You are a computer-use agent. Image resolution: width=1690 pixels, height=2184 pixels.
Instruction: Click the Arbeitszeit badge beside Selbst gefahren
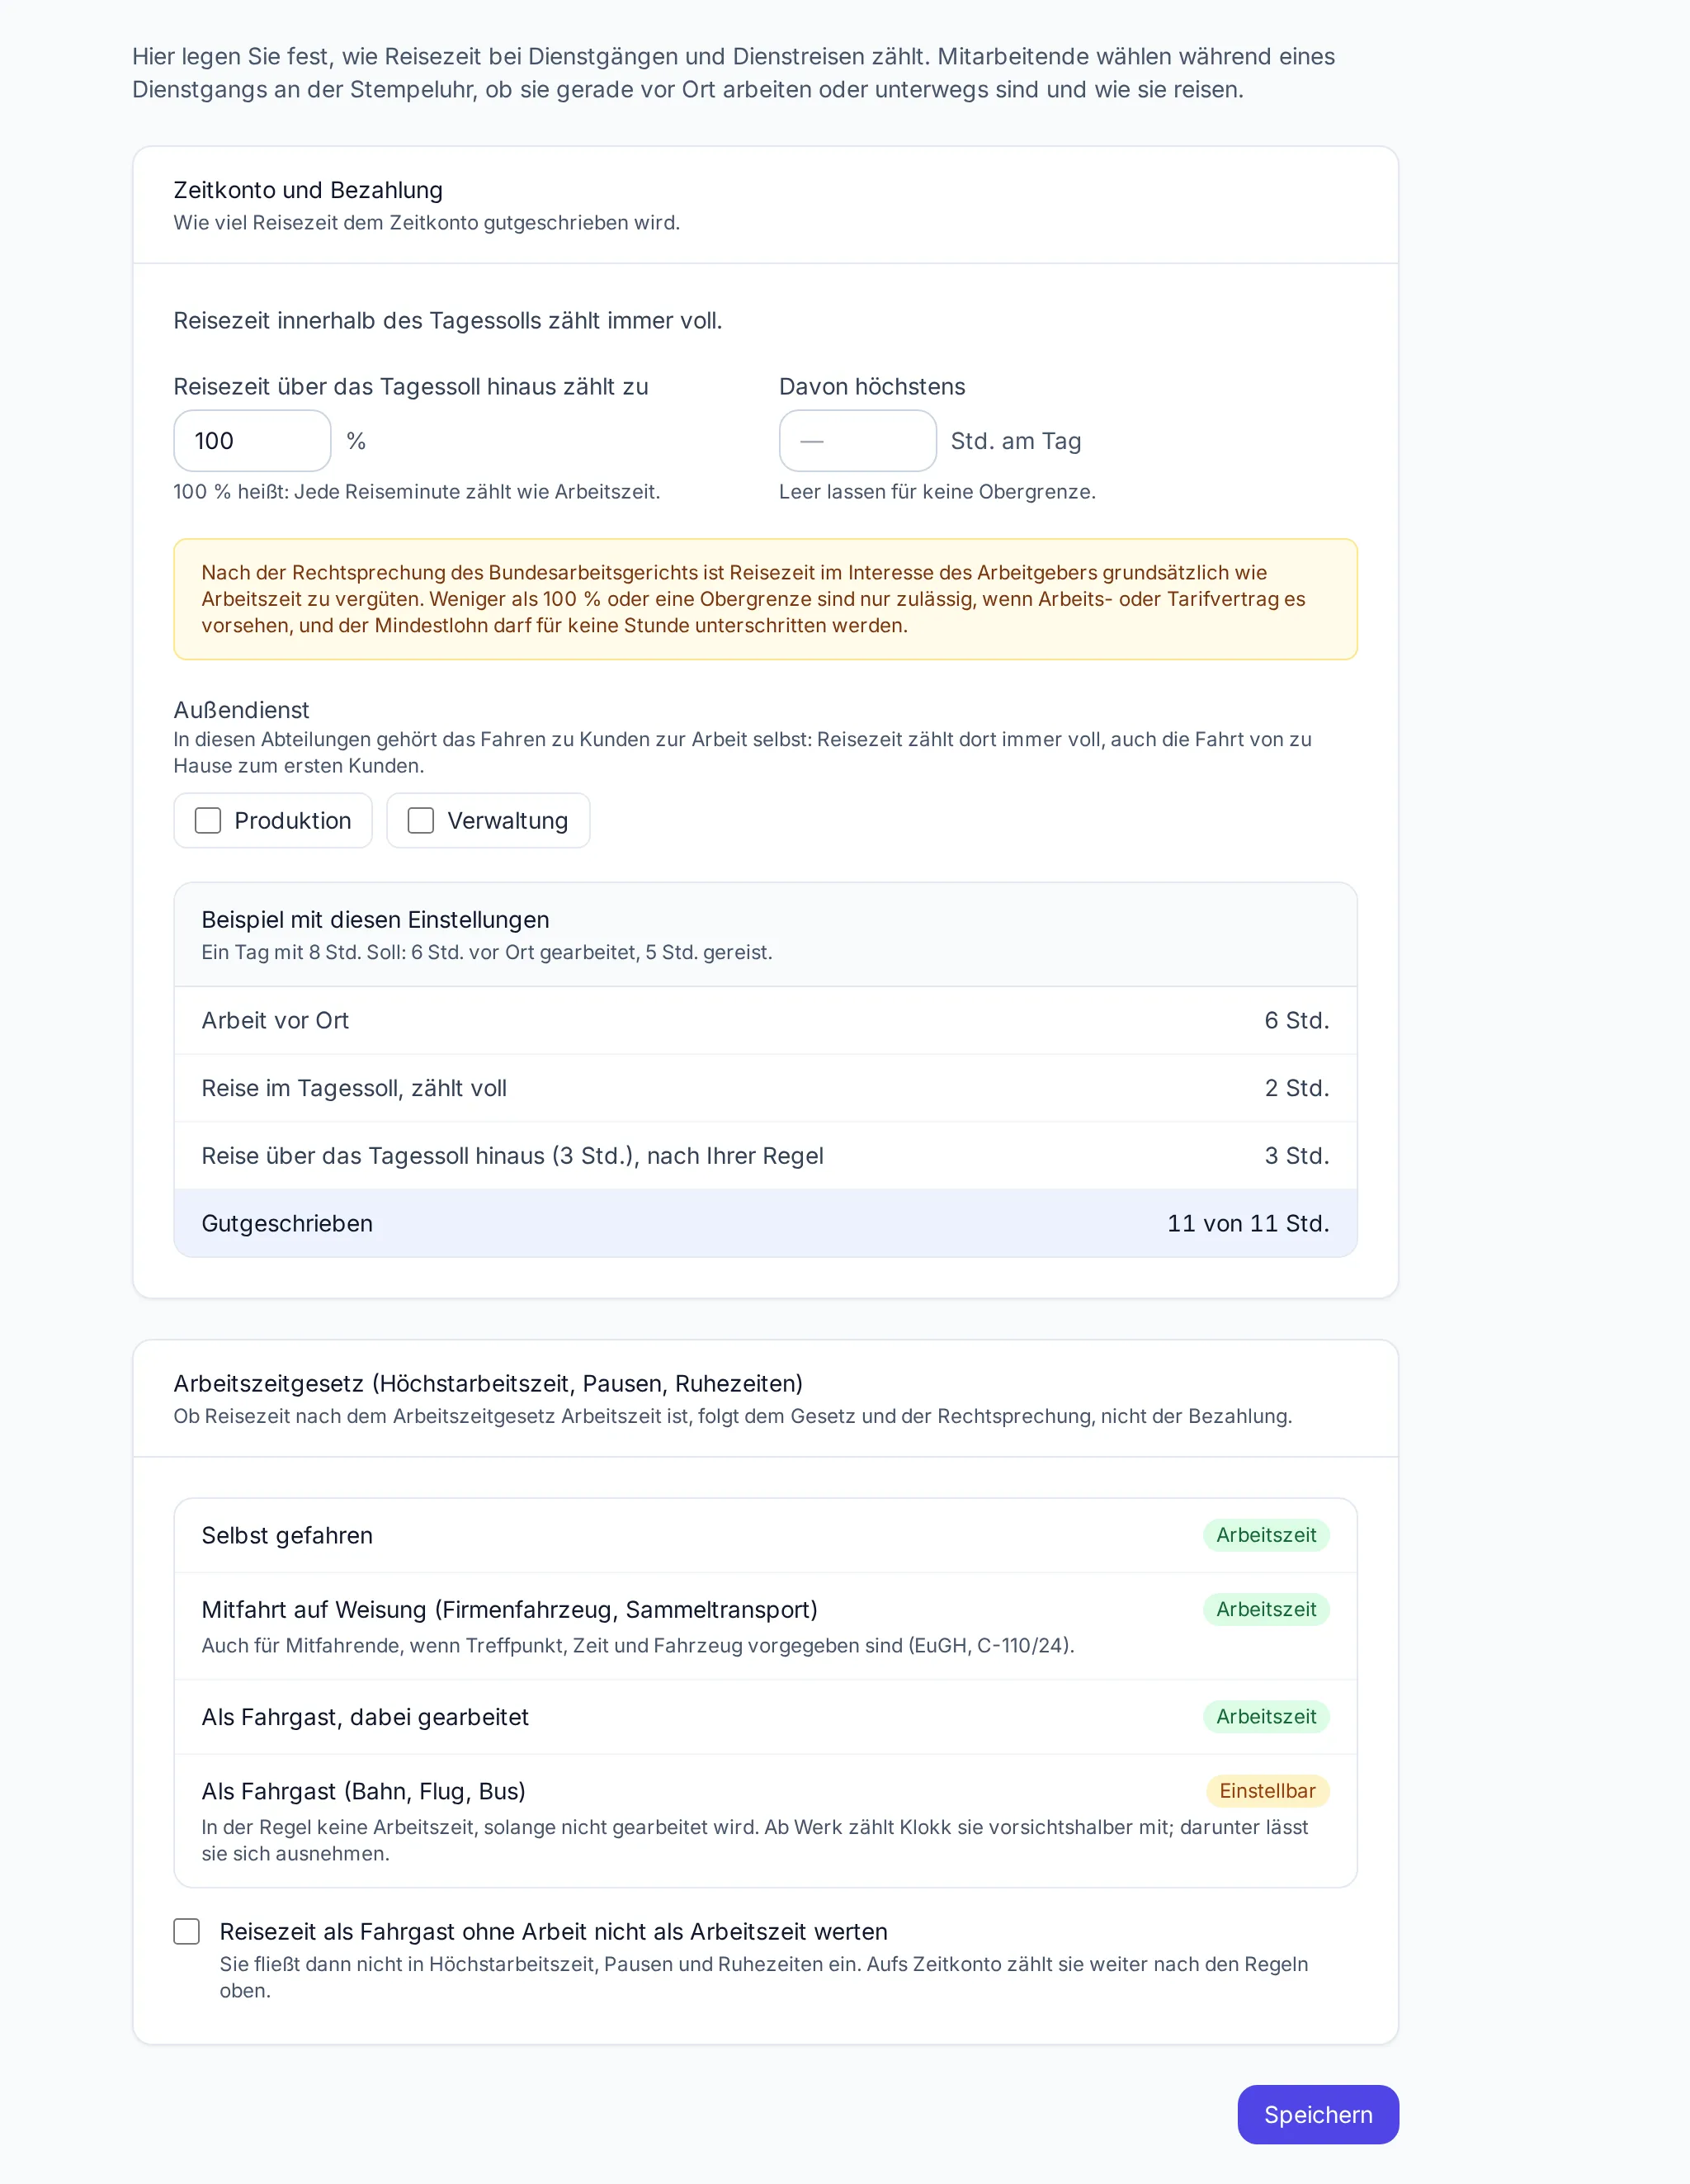[1266, 1535]
